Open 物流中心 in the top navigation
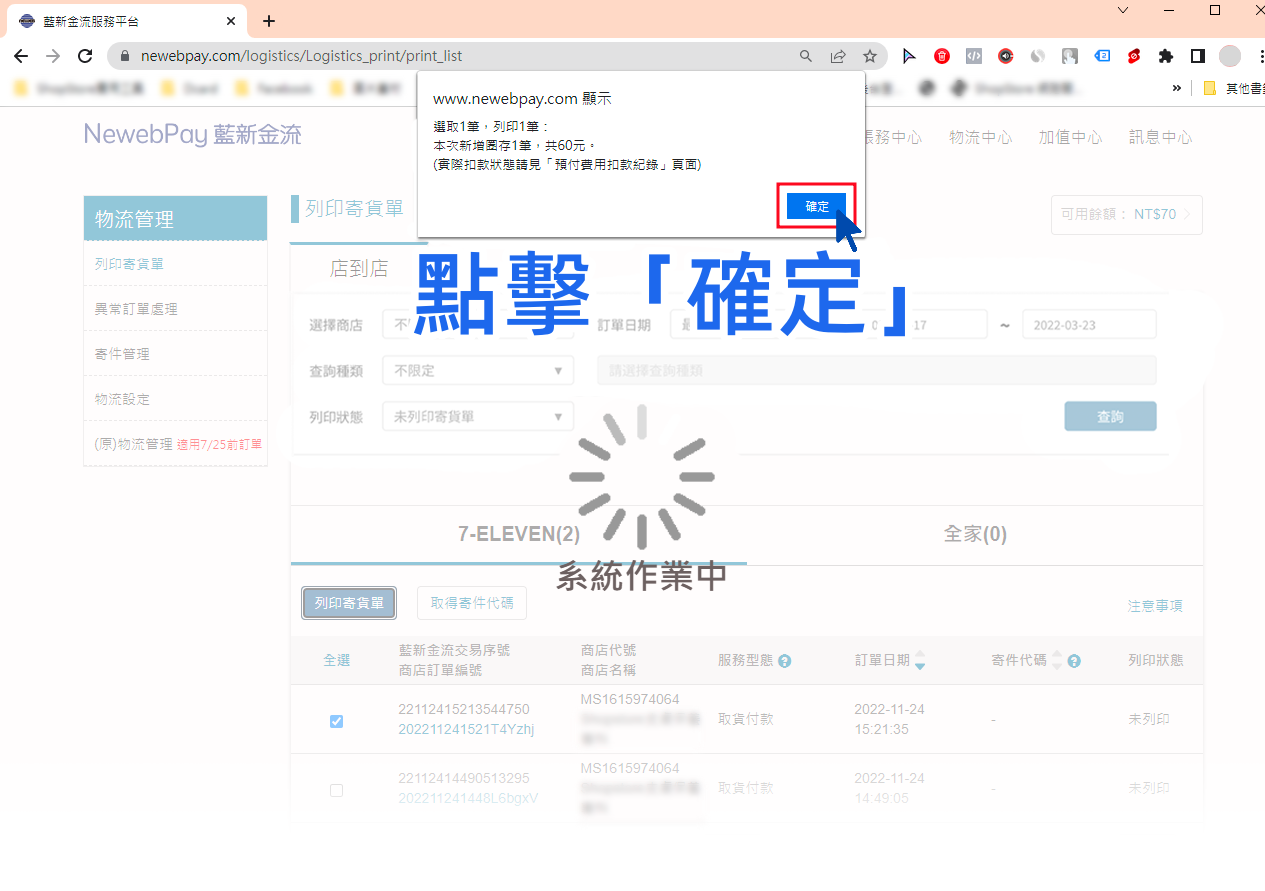Screen dimensions: 1265x891 (980, 137)
